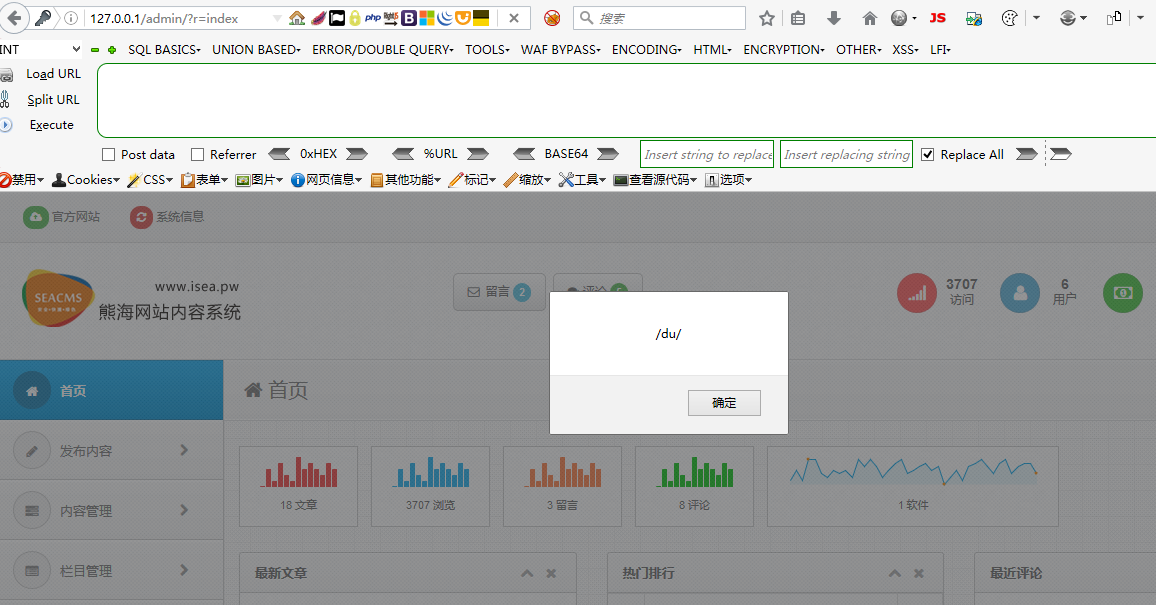Screen dimensions: 1156x605
Task: Click Load URL in HackBar
Action: (x=53, y=74)
